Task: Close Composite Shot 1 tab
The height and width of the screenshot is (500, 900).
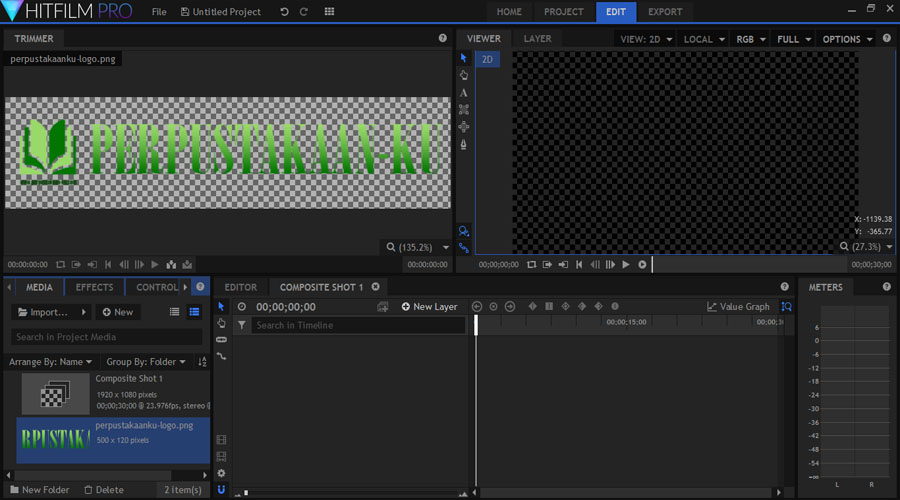Action: 375,286
